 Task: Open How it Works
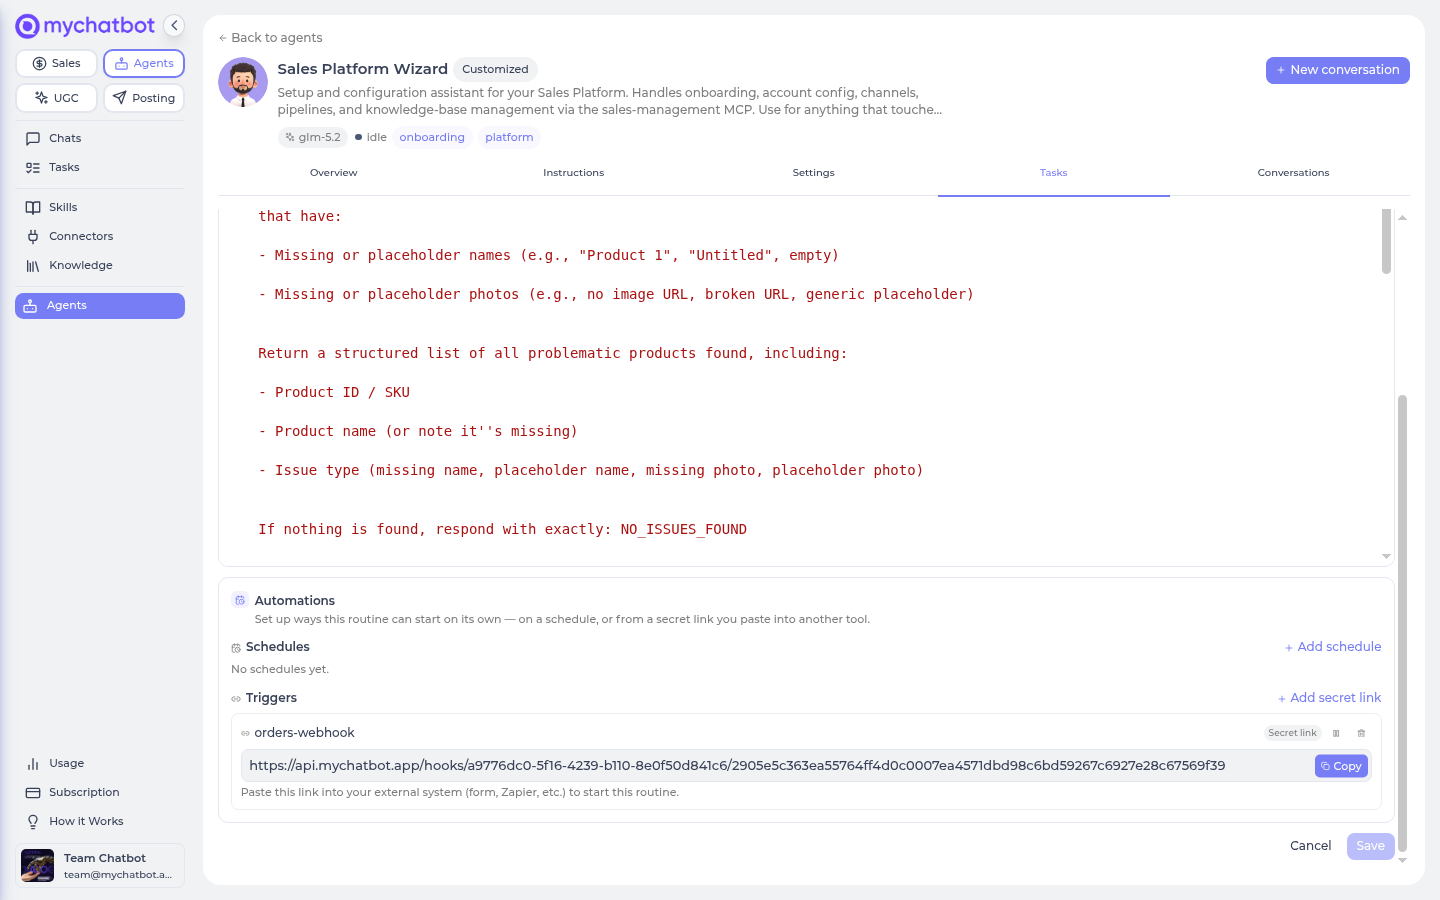pos(100,821)
